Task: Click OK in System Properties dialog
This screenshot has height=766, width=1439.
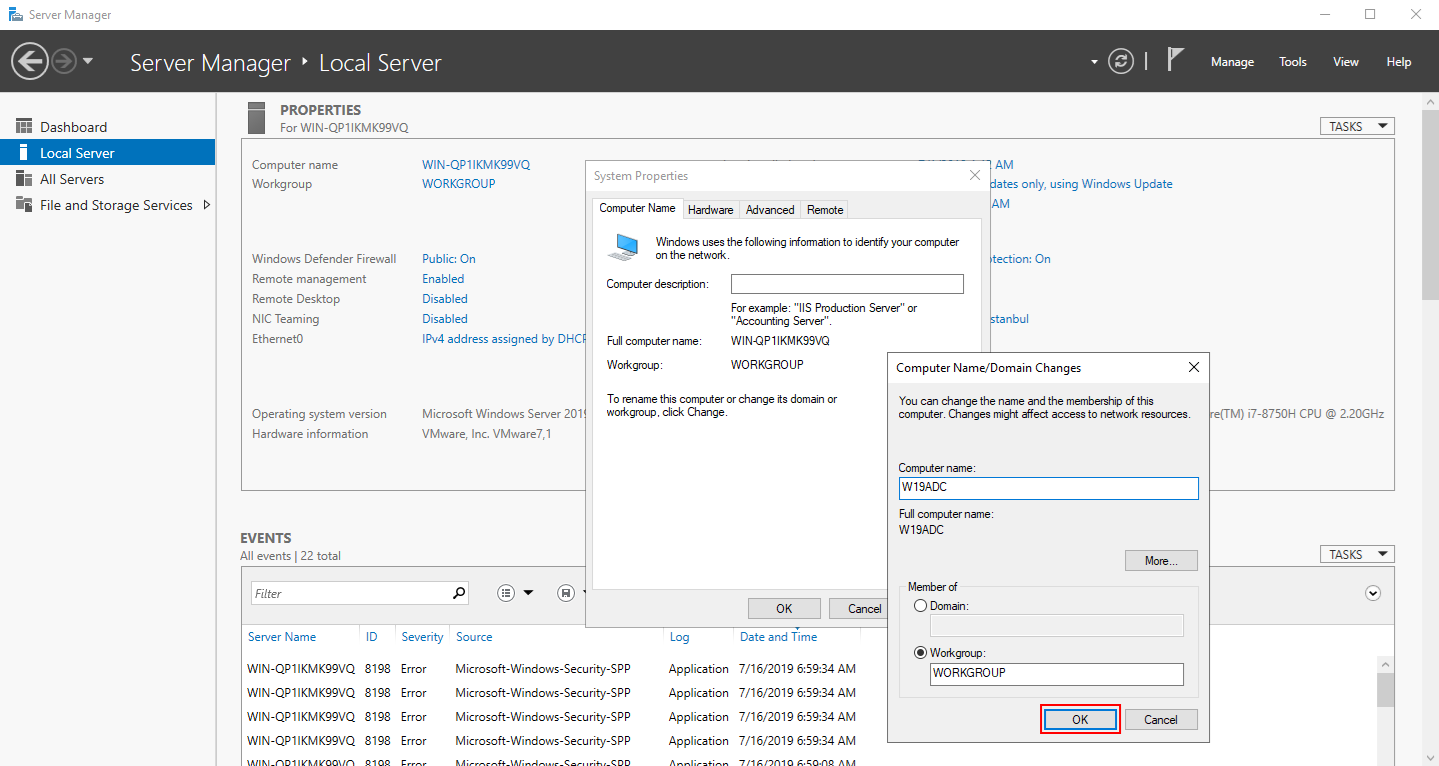Action: (x=784, y=608)
